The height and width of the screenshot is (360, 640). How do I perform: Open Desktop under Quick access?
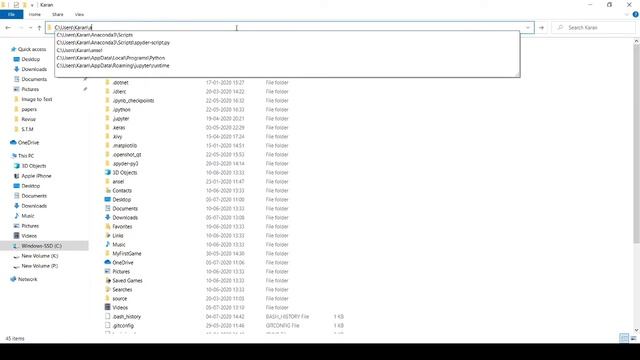(x=31, y=59)
